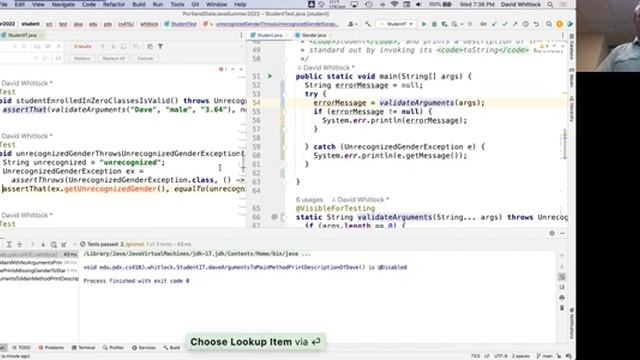Click the main git branch status widget
Screen dimensions: 640x360
click(x=544, y=356)
